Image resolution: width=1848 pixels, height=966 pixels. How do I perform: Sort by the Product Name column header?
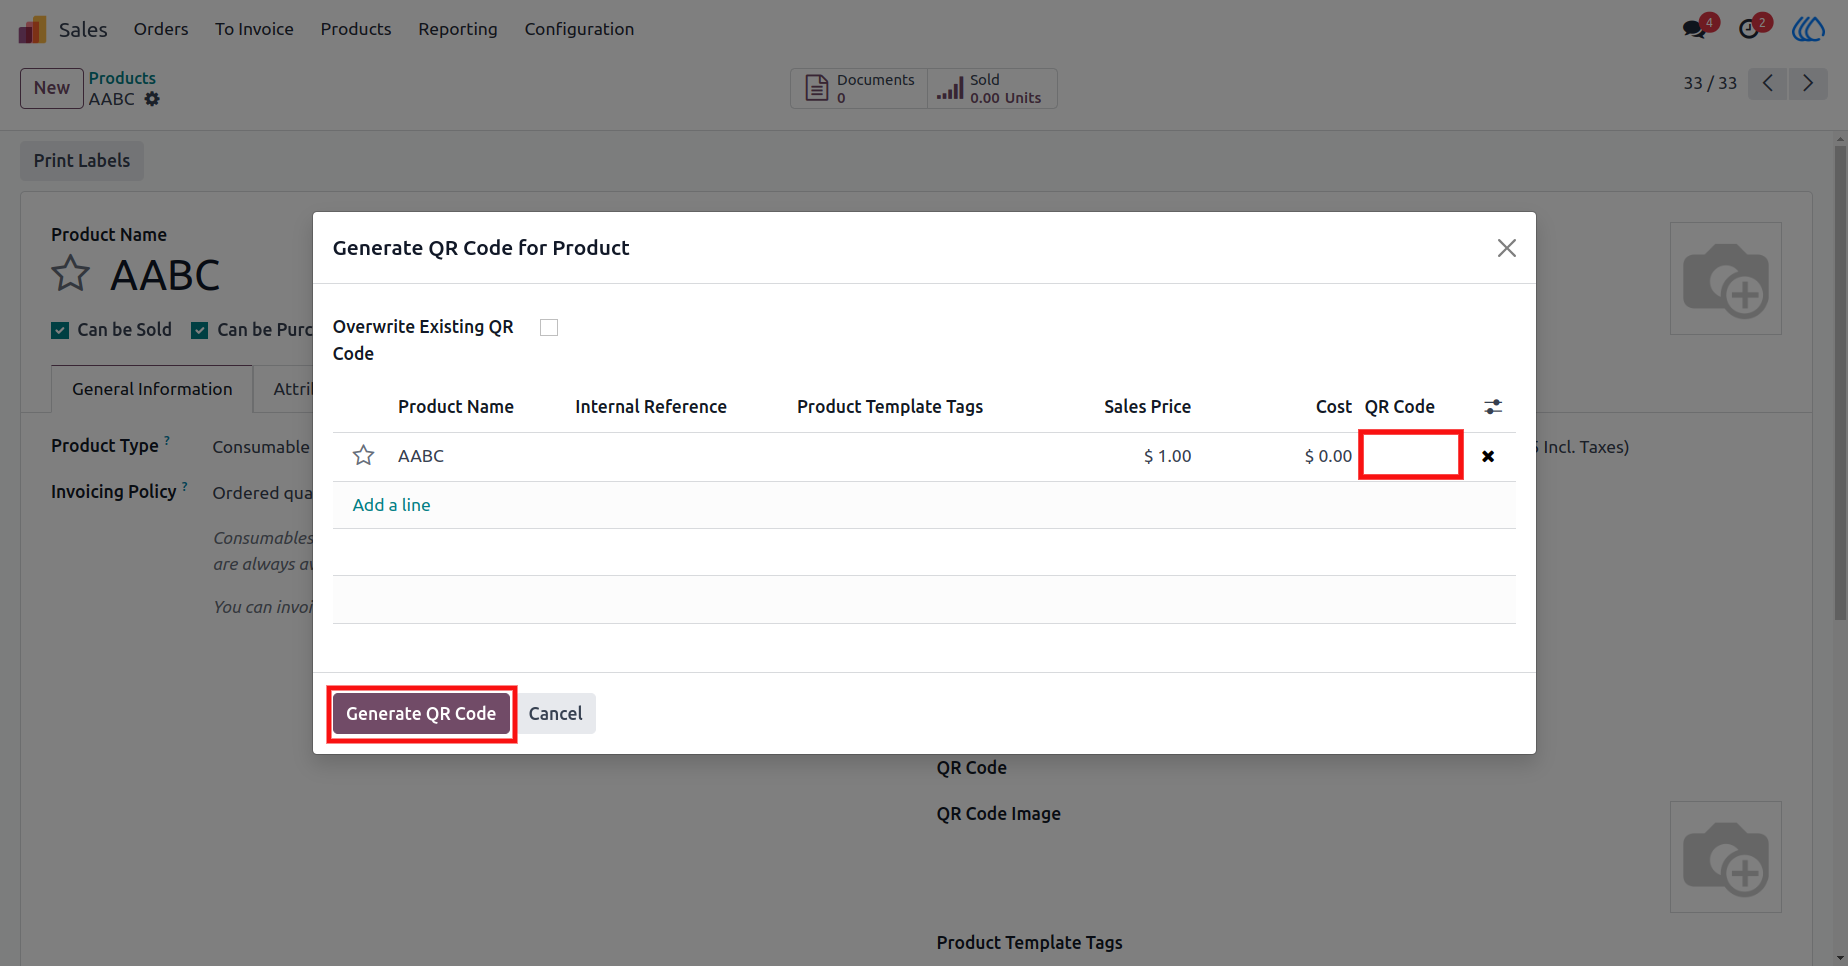[456, 407]
